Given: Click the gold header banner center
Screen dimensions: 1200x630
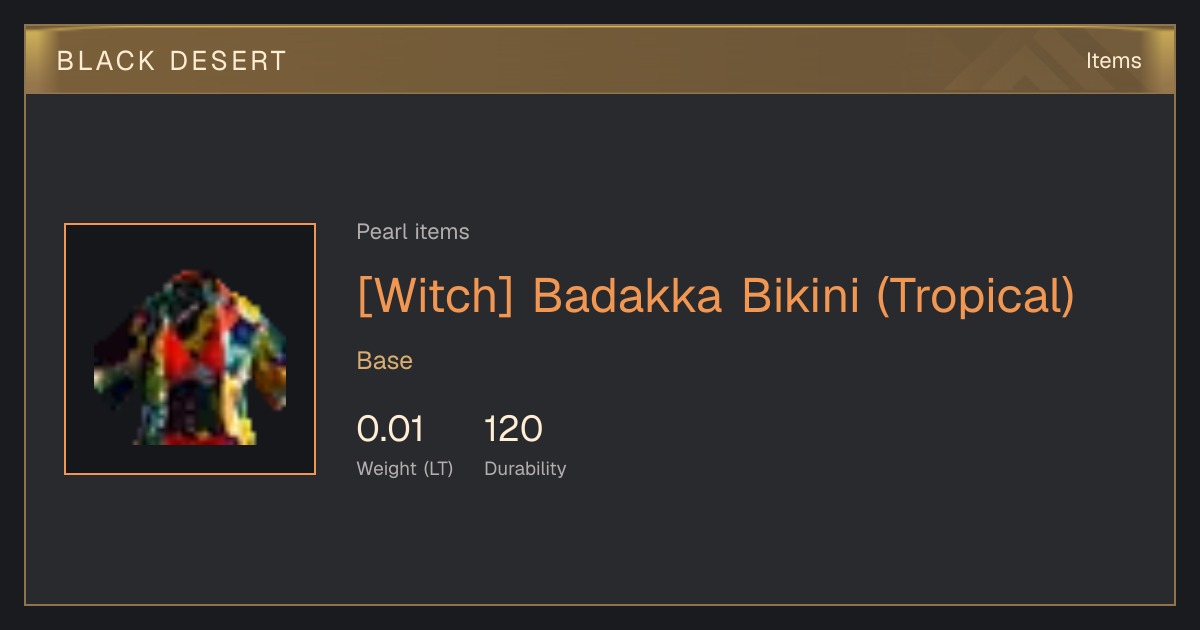Looking at the screenshot, I should [600, 60].
